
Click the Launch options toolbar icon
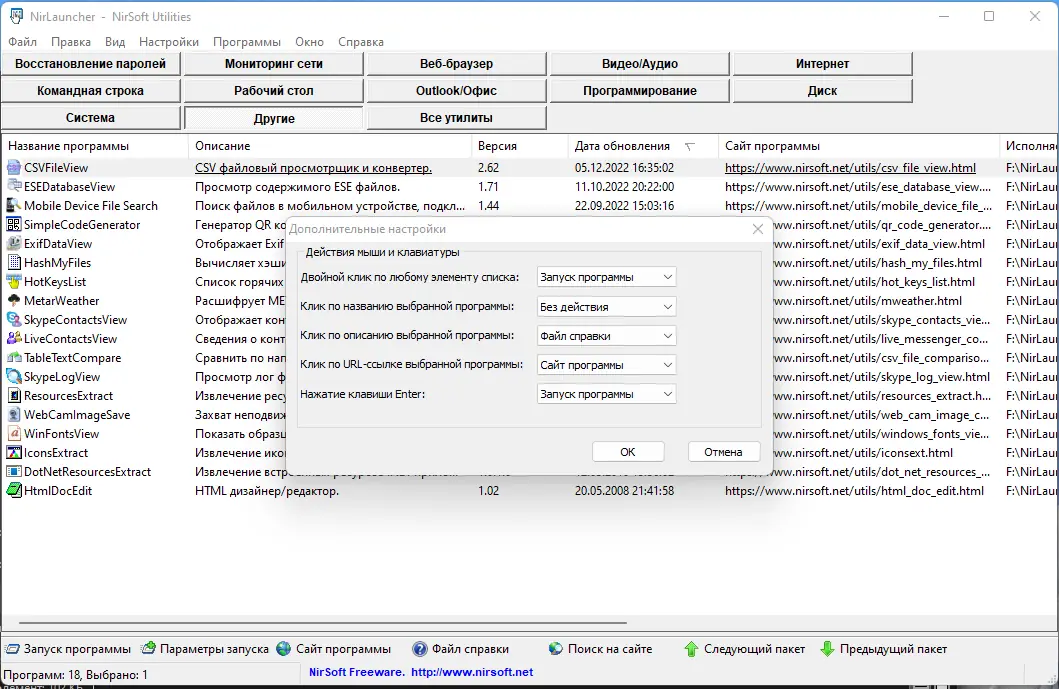point(148,649)
